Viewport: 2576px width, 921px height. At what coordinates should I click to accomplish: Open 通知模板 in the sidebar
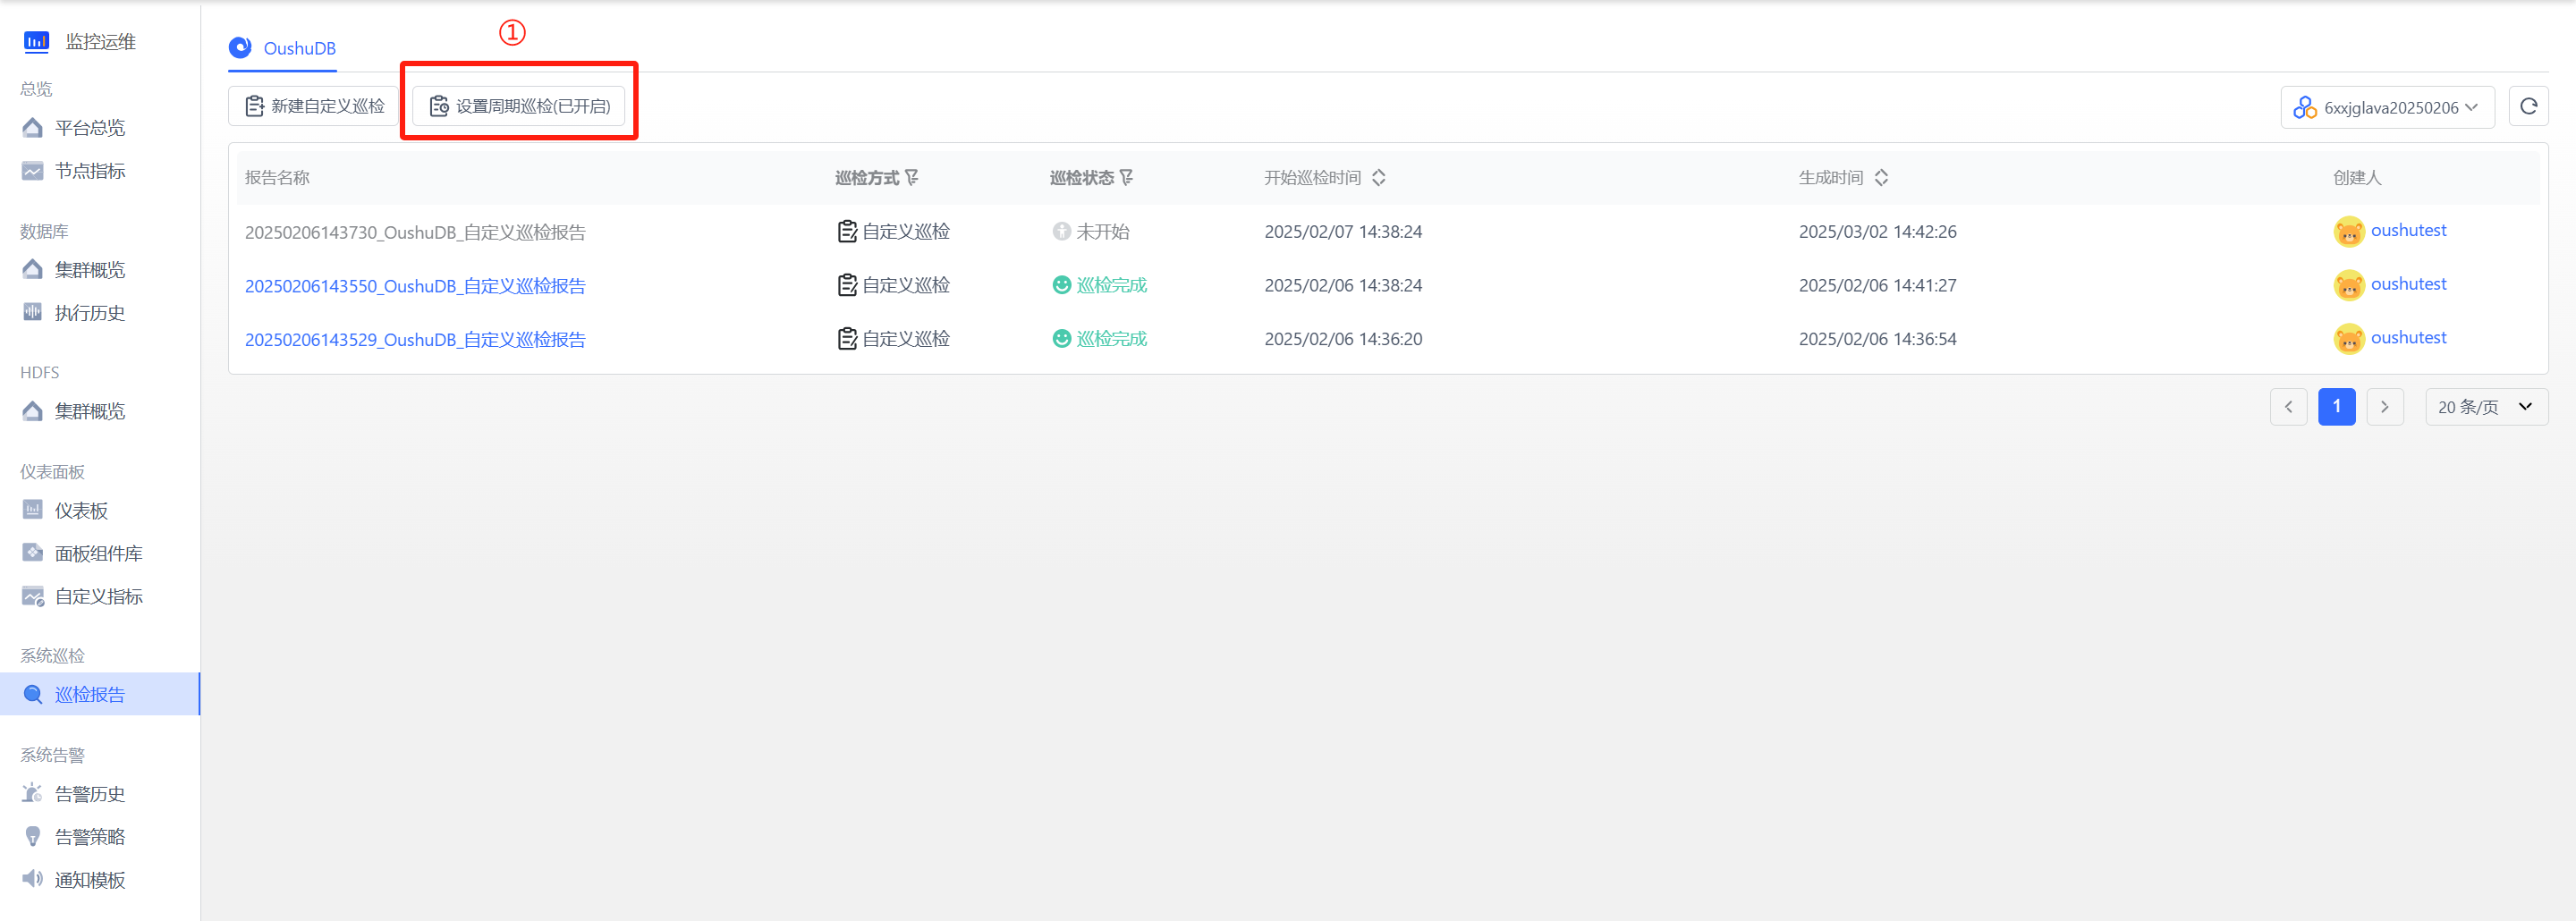89,880
